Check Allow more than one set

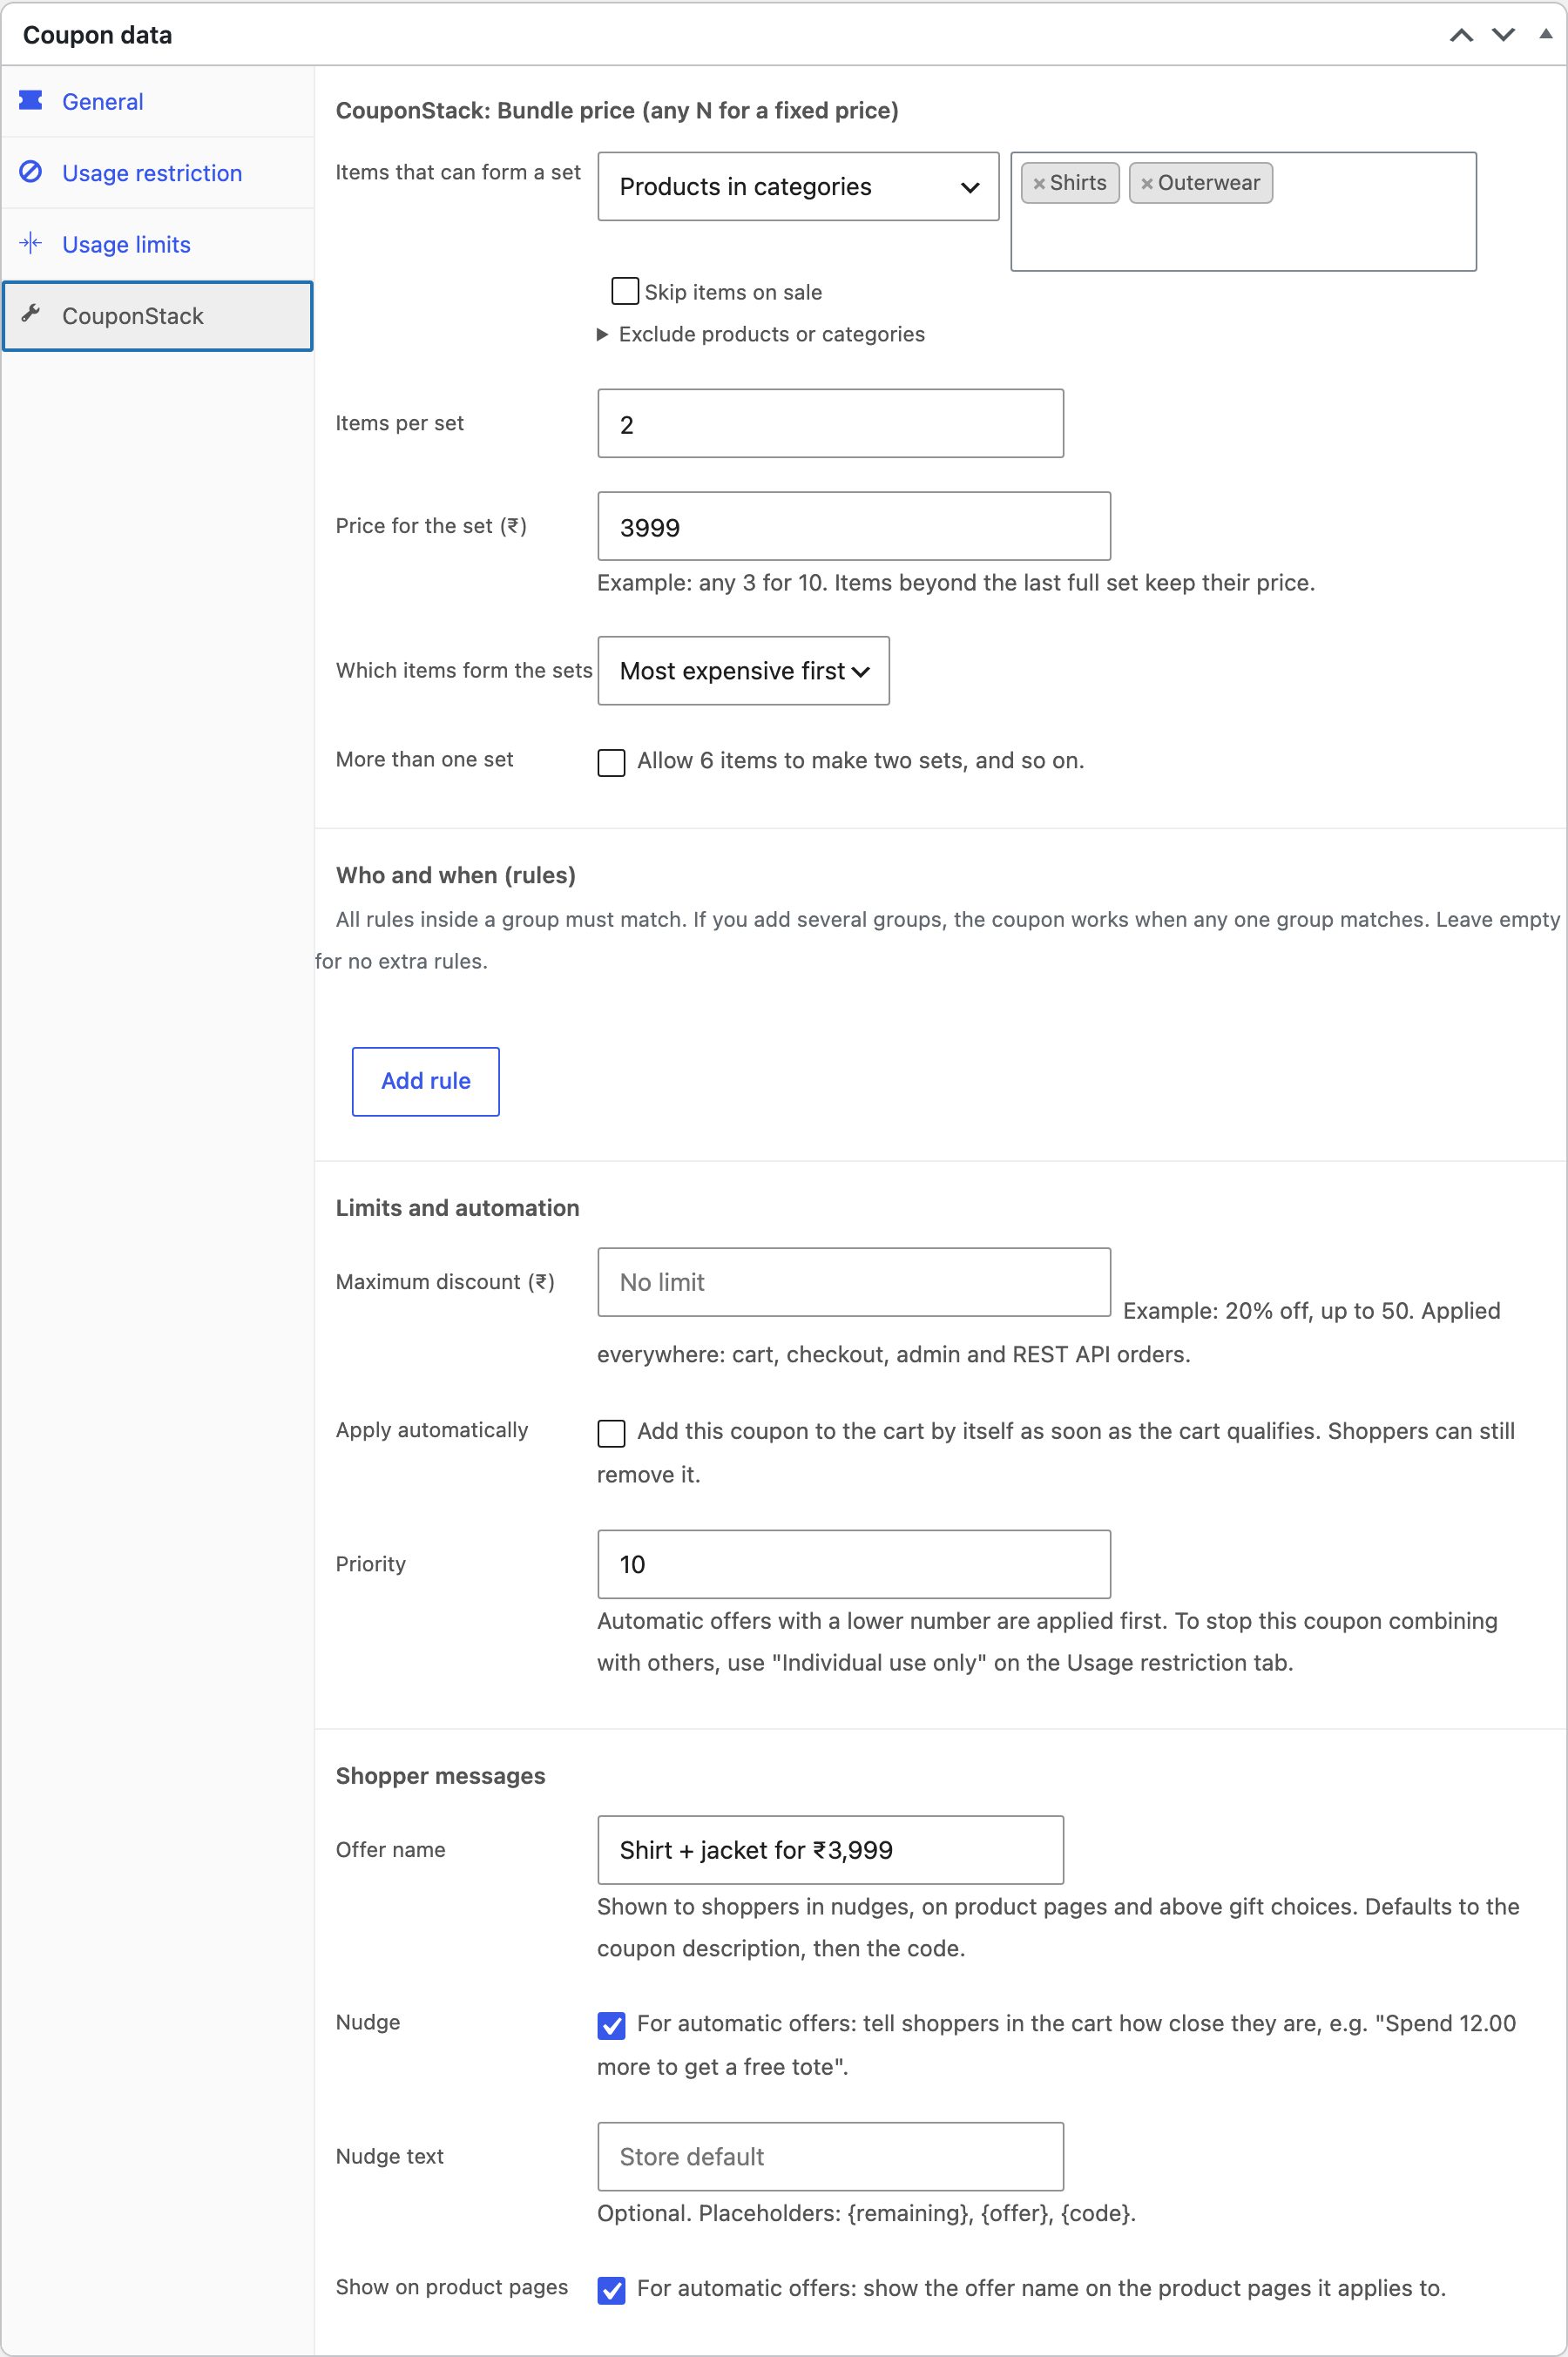pos(611,762)
